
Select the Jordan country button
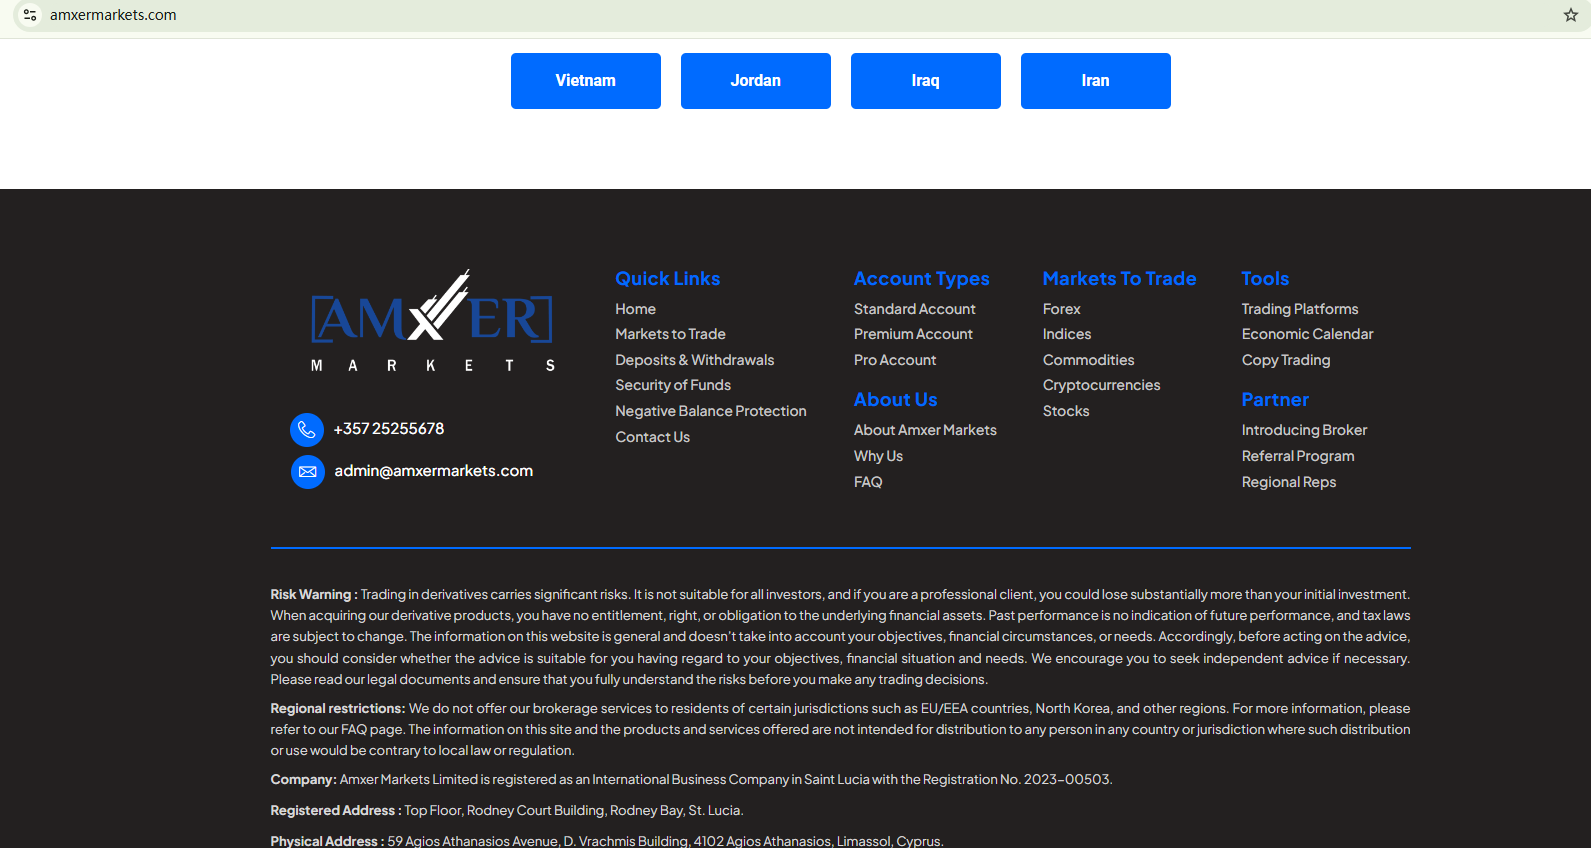coord(756,81)
